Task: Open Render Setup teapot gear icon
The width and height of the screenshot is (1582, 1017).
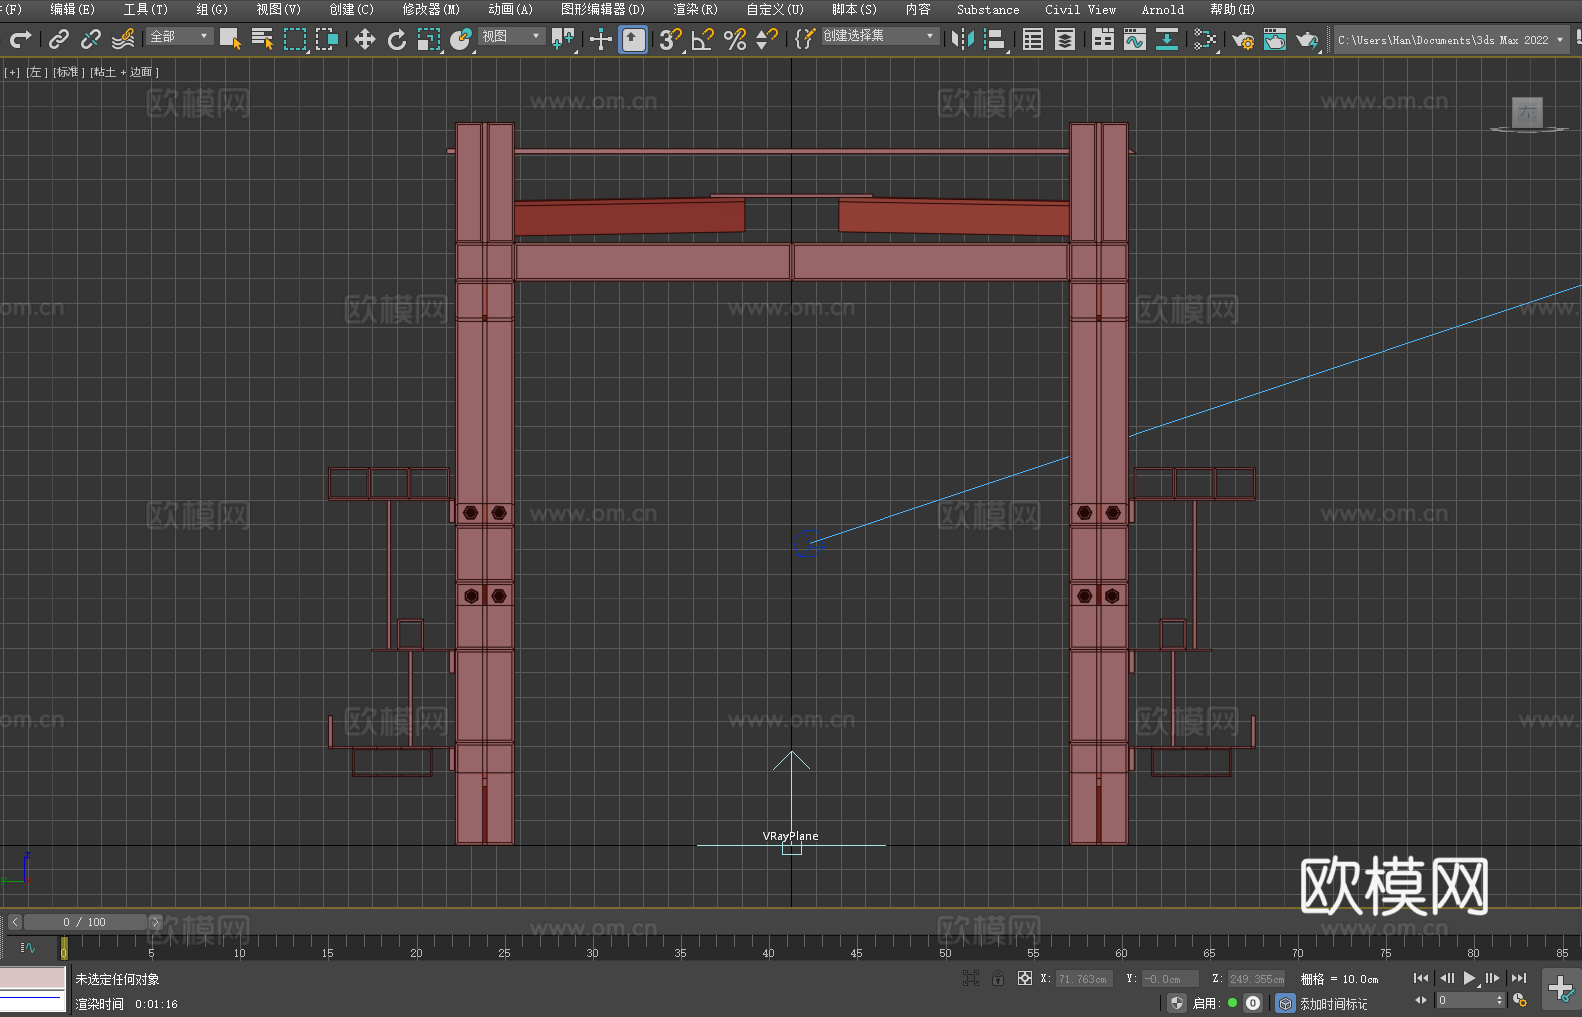Action: point(1243,39)
